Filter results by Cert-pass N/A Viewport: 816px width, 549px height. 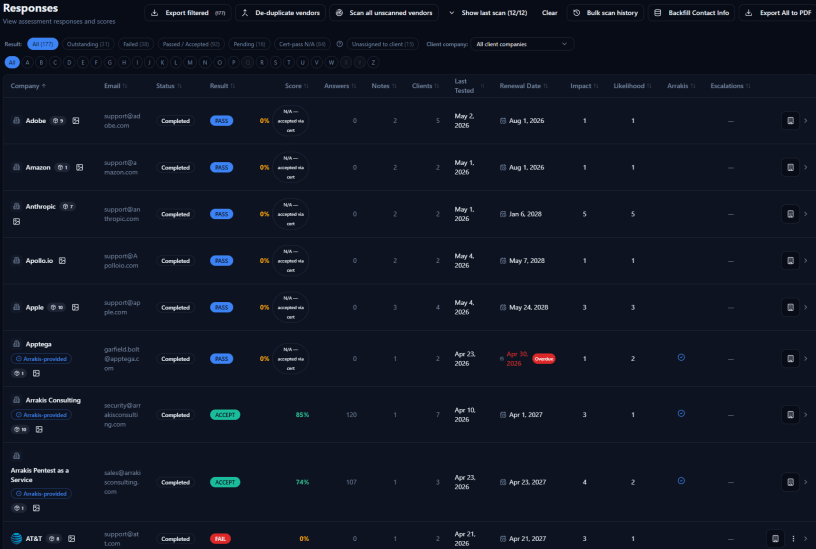(302, 44)
